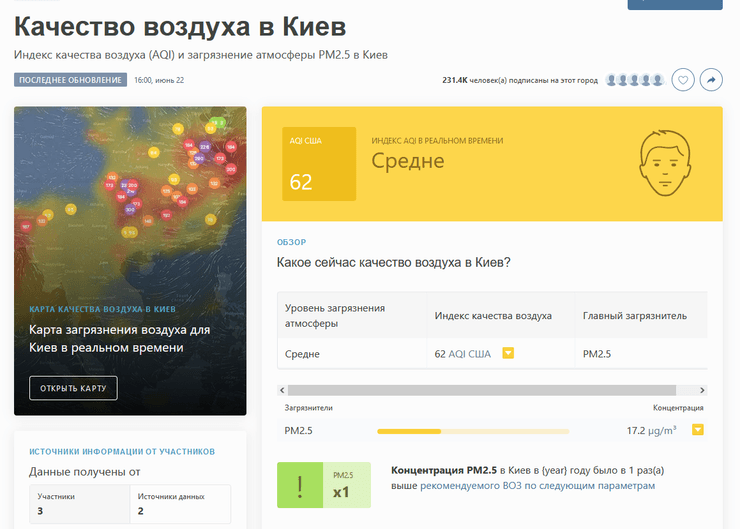Expand dropdown arrow next to 62 AQI США
The width and height of the screenshot is (740, 529).
click(508, 353)
